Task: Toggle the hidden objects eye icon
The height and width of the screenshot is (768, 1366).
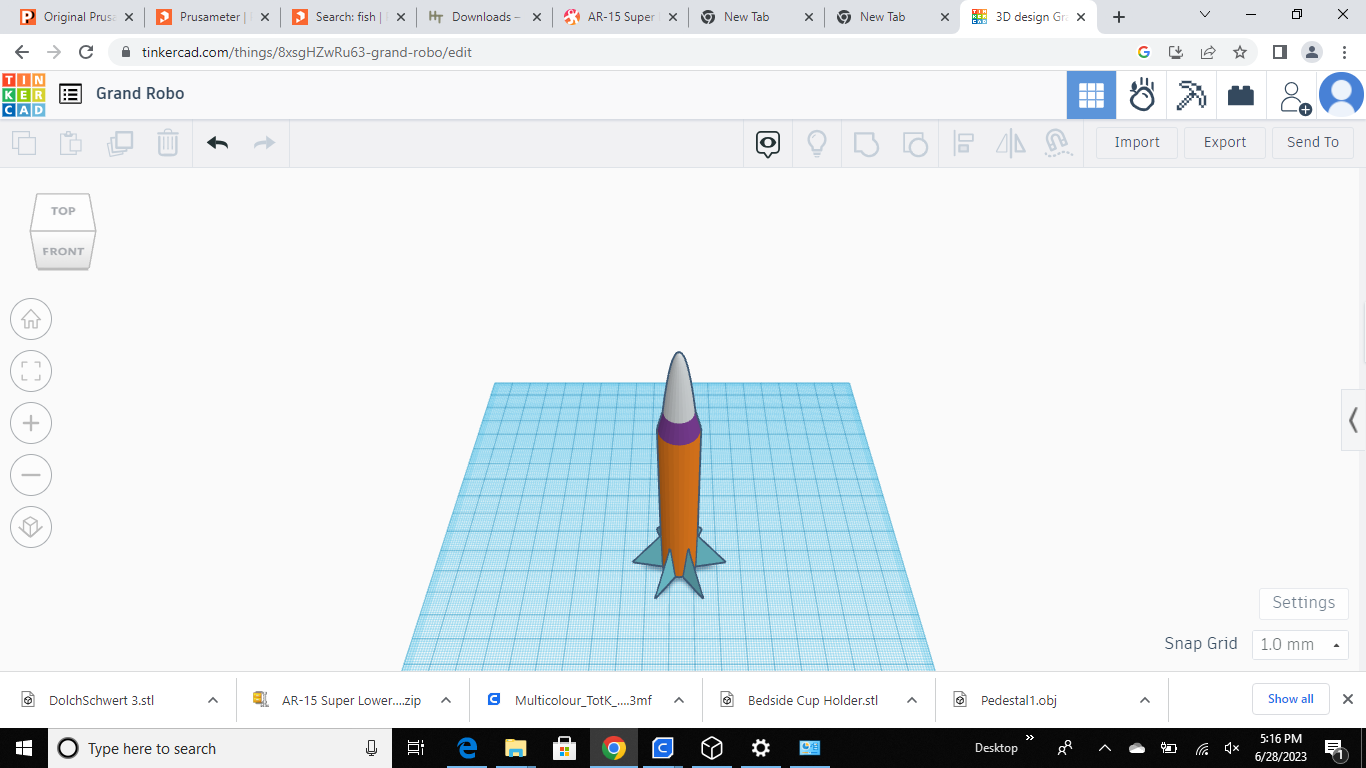Action: pyautogui.click(x=767, y=143)
